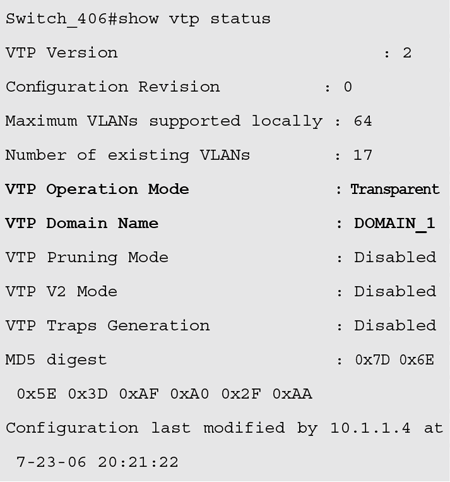Click the VTP Pruning Mode Disabled value

(x=395, y=257)
